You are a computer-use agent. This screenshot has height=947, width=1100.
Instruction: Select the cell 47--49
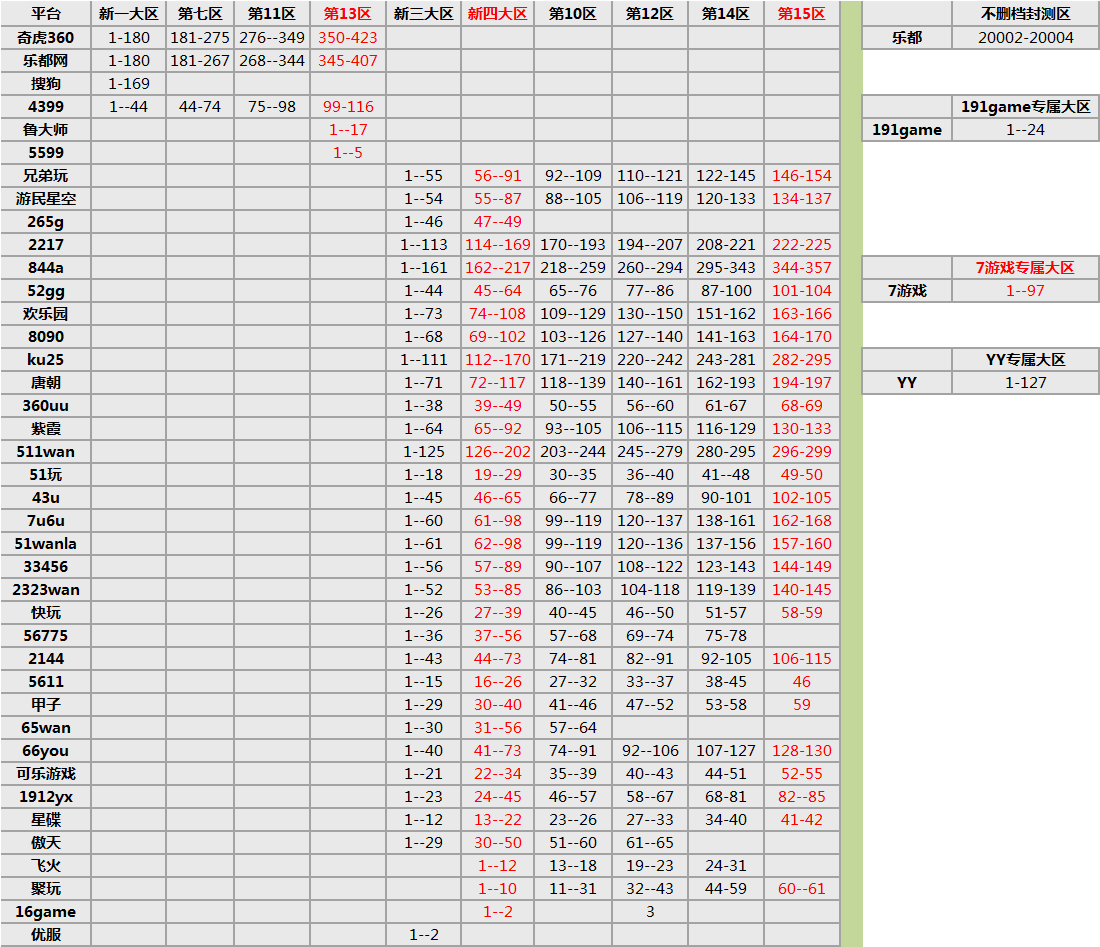[x=497, y=222]
